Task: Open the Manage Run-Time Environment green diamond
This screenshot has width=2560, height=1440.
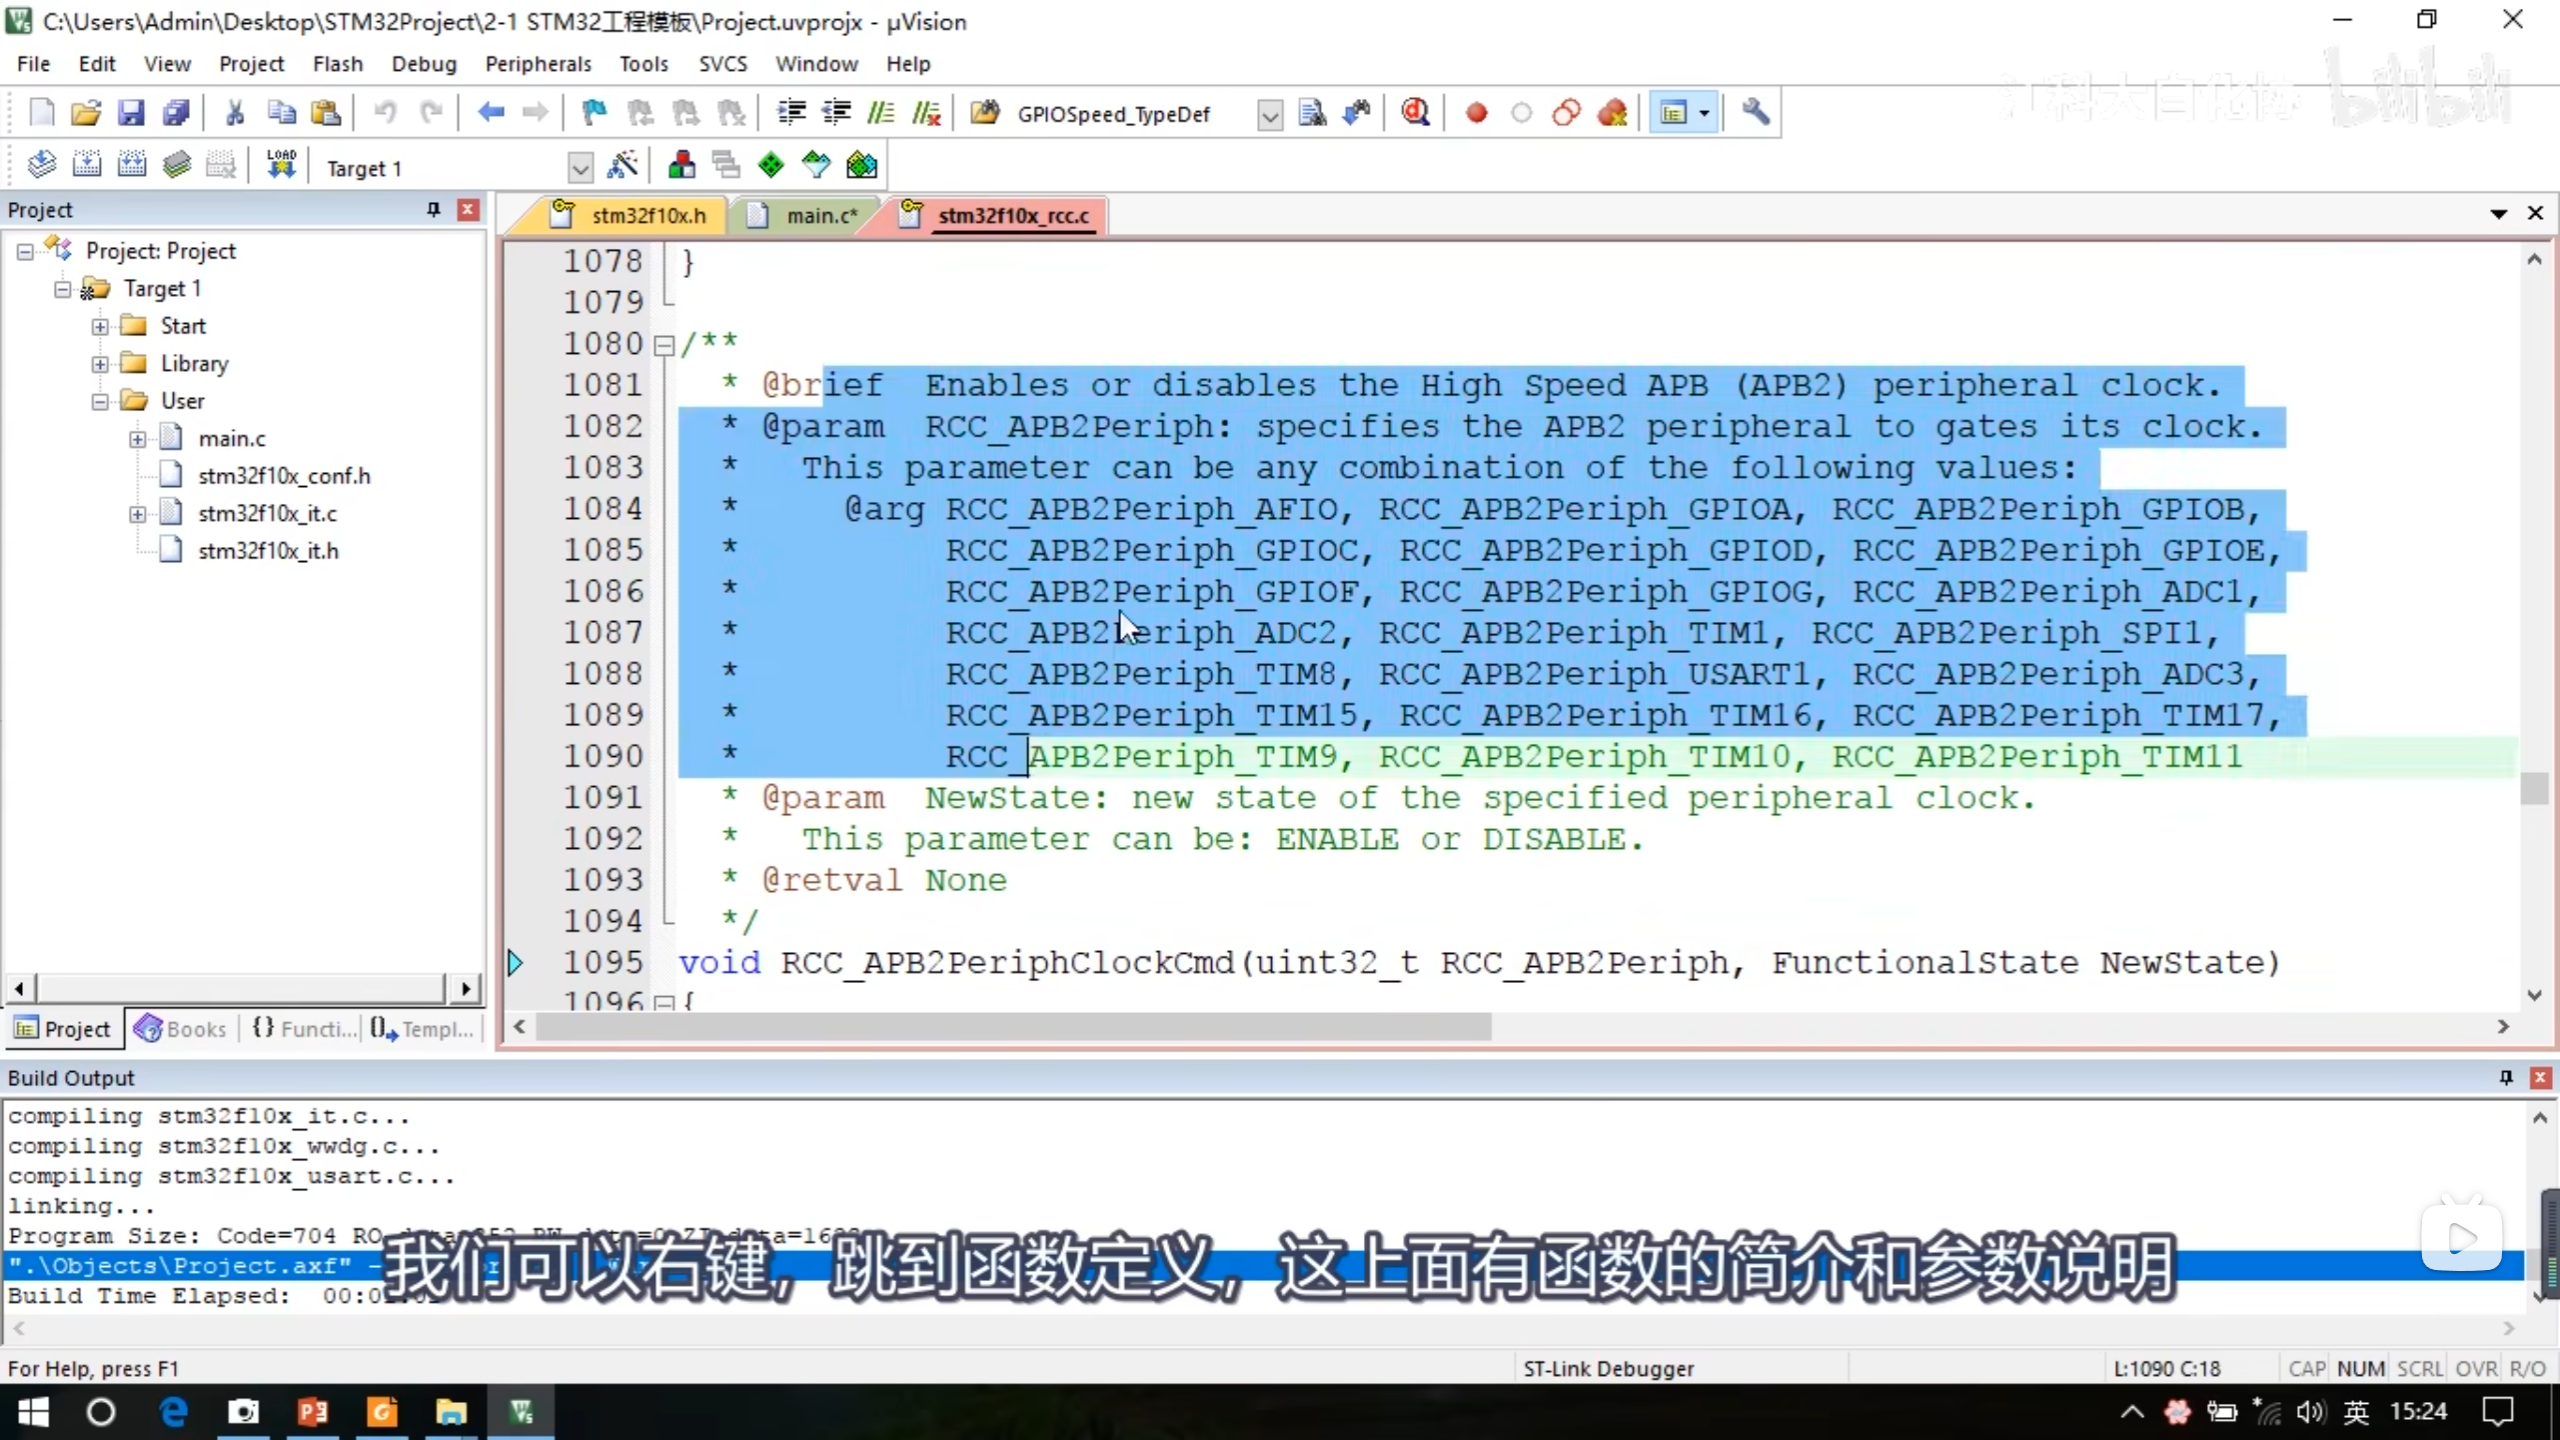Action: (771, 165)
